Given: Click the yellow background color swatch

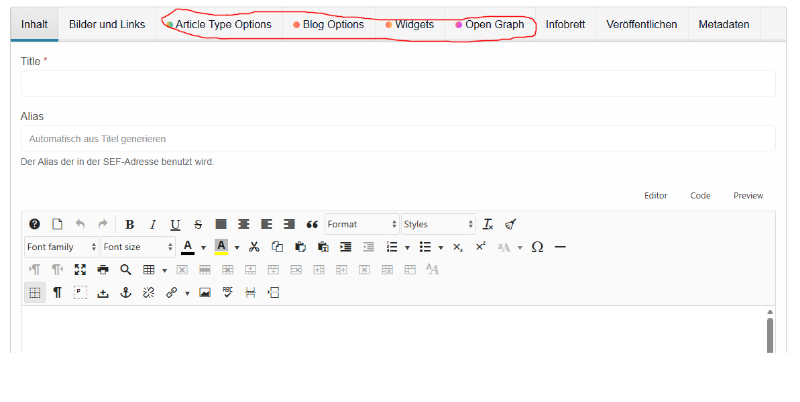Looking at the screenshot, I should (x=221, y=247).
